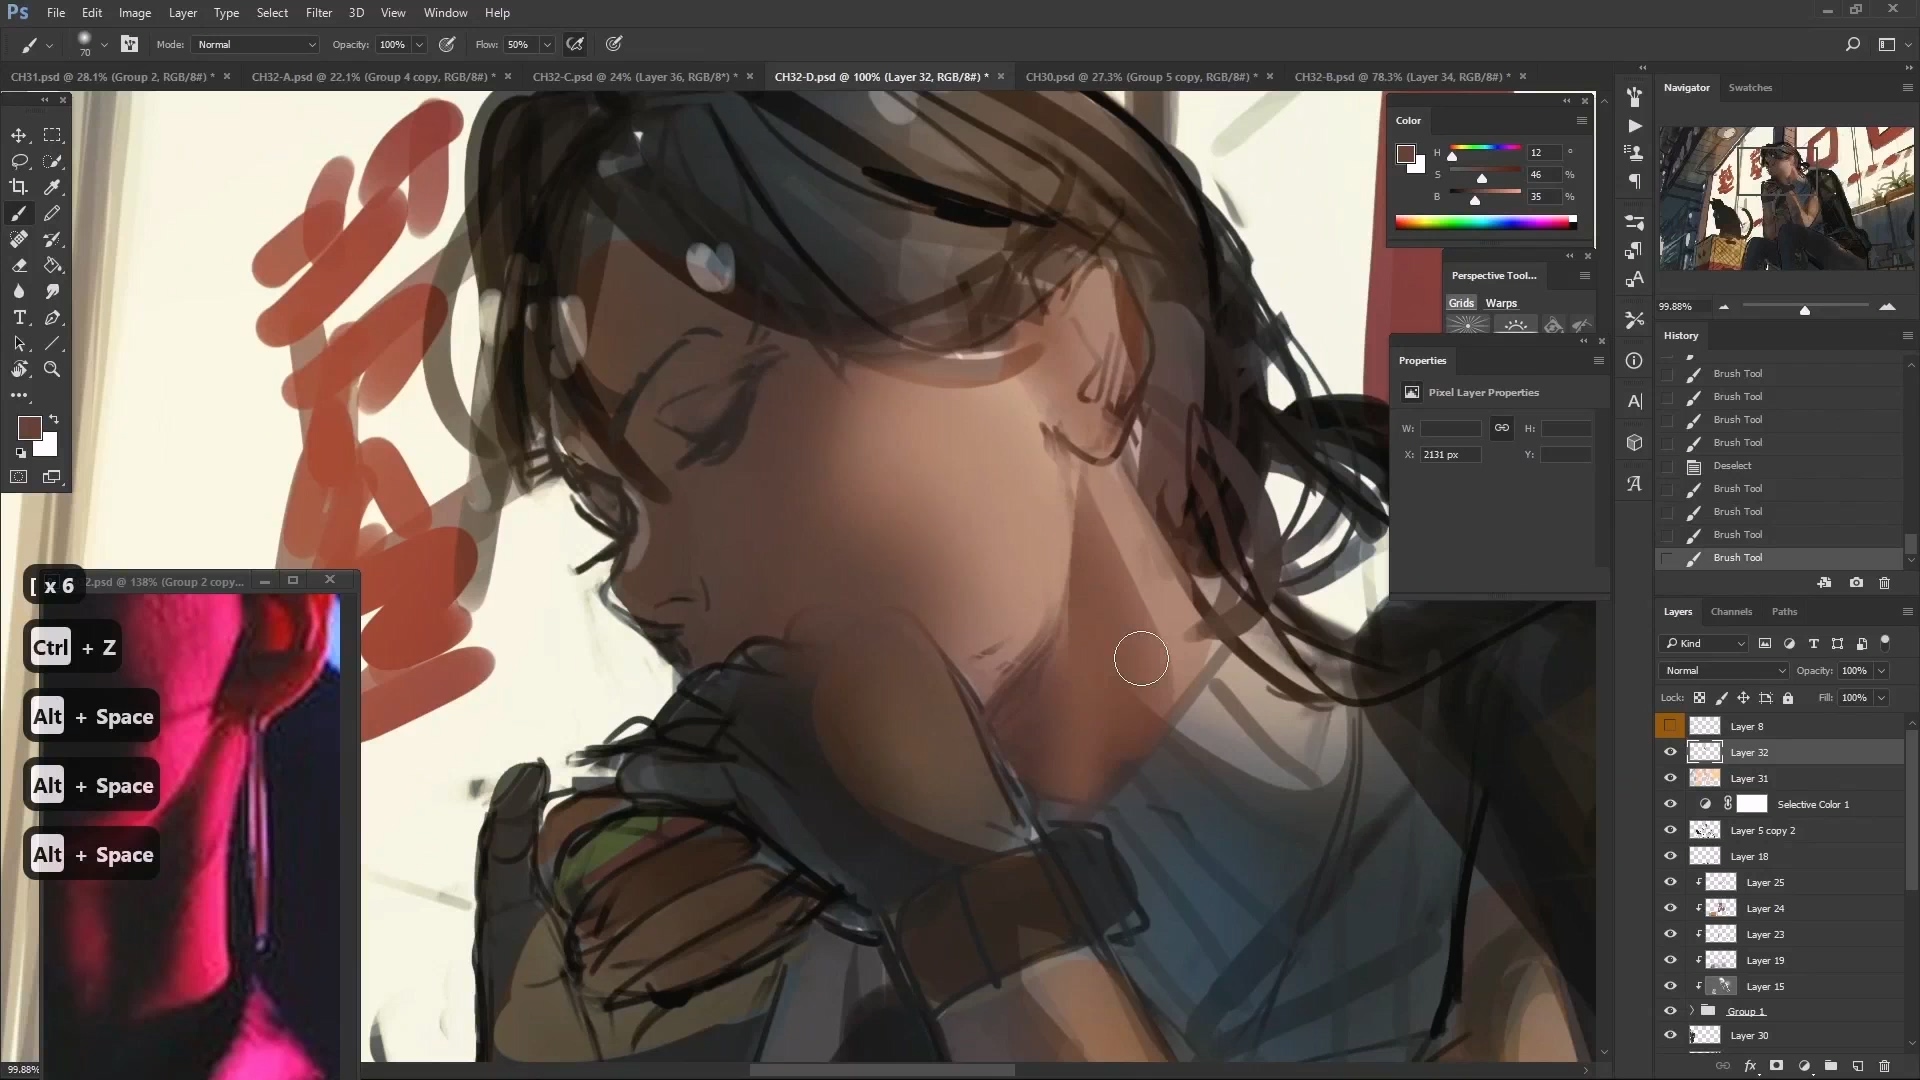Open brush Mode dropdown
Viewport: 1920px width, 1080px height.
click(x=256, y=44)
